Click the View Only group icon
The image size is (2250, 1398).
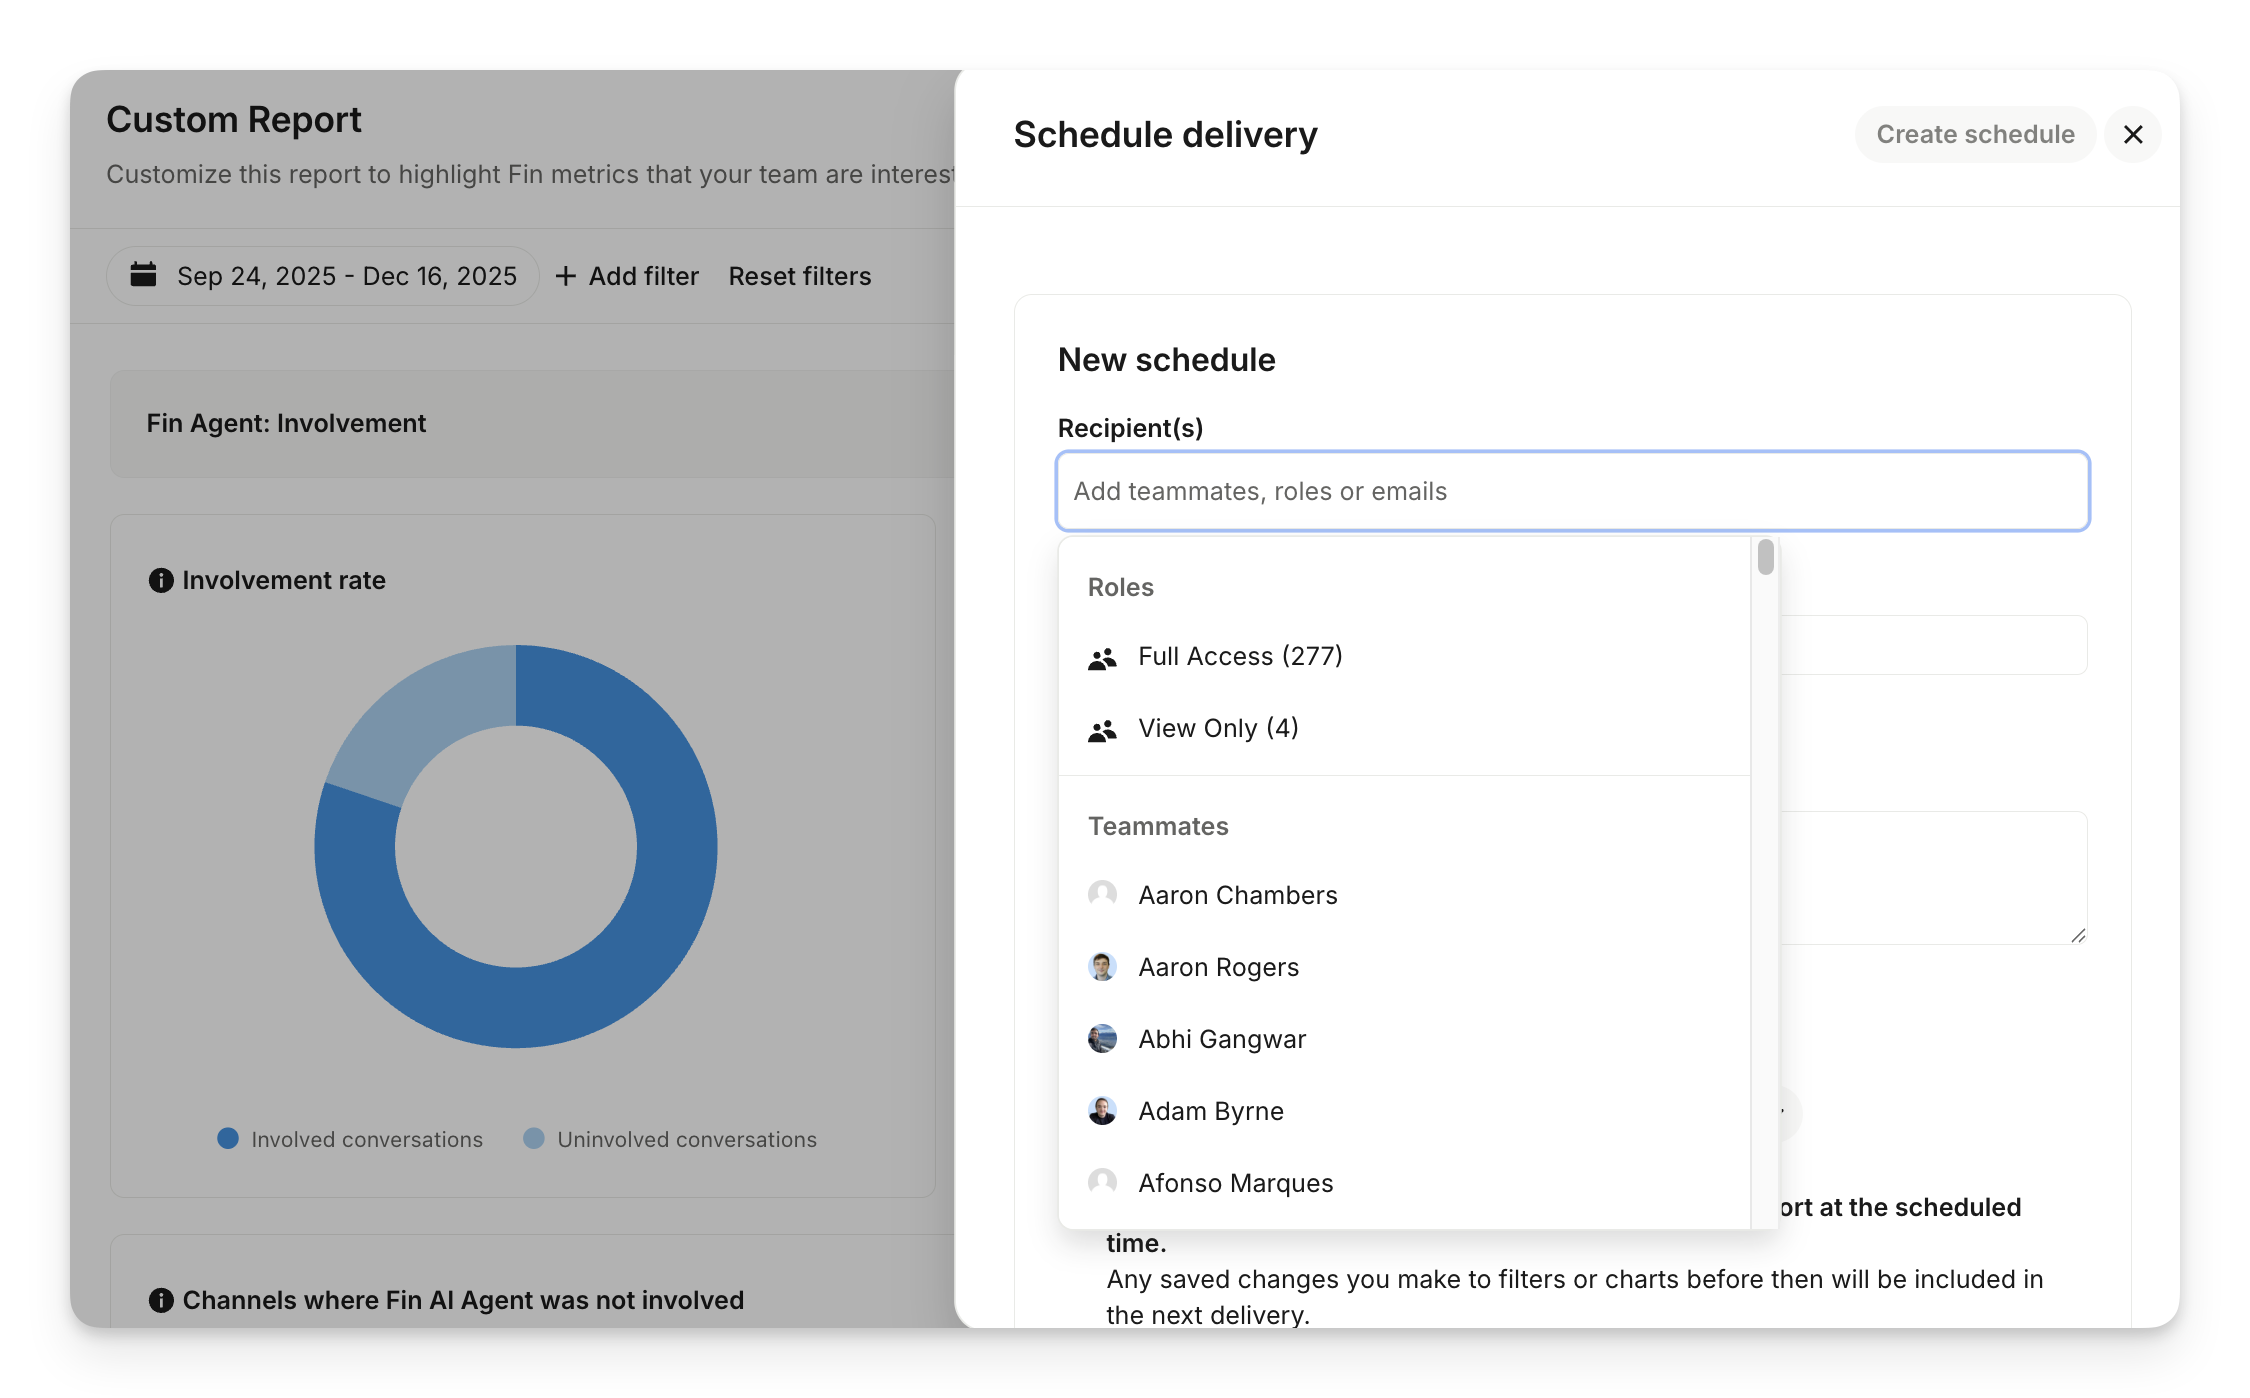click(1102, 730)
